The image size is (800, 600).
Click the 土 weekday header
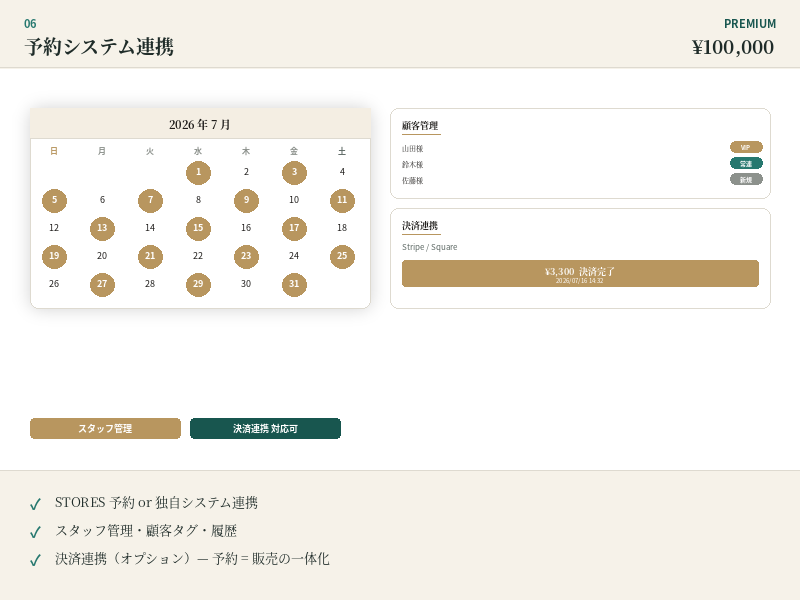click(342, 151)
